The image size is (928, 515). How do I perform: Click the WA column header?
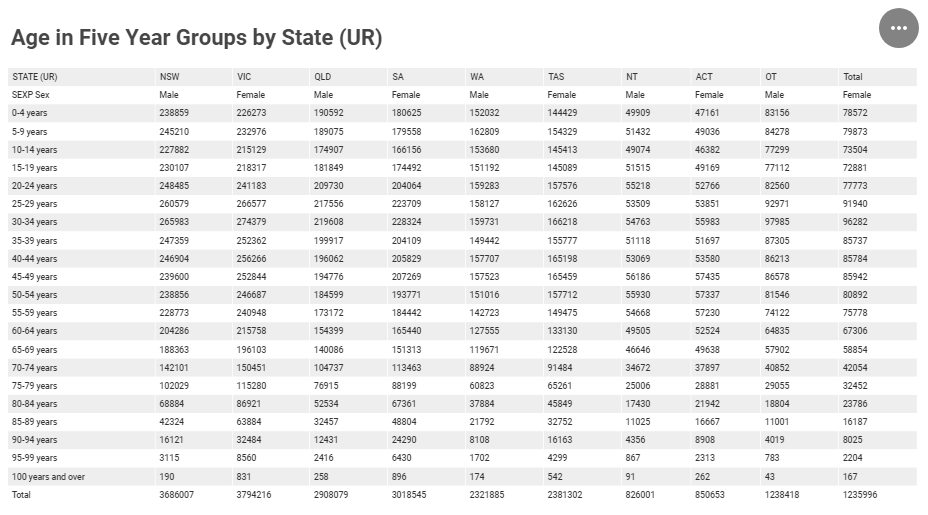pos(476,77)
